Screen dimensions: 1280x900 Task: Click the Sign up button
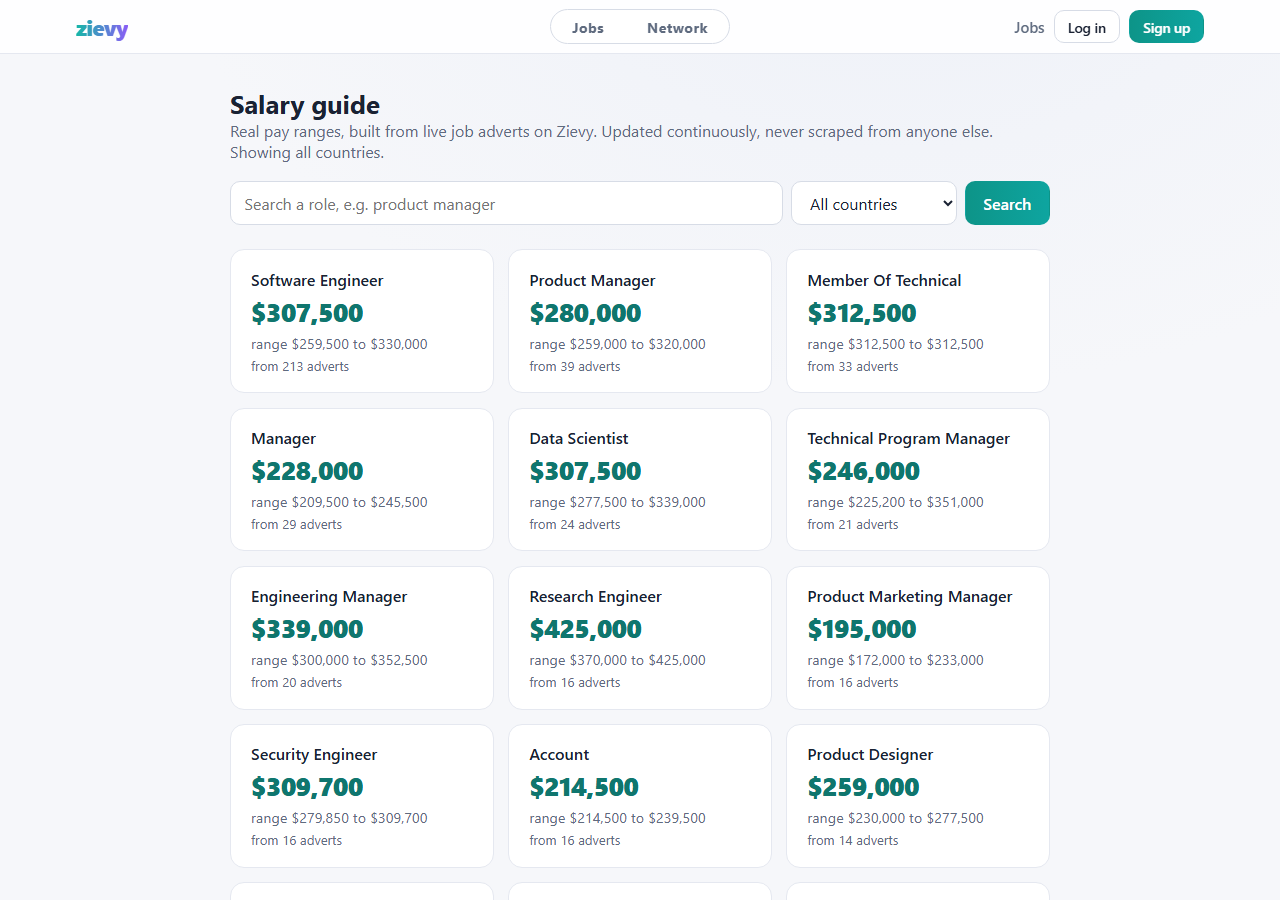pos(1166,28)
